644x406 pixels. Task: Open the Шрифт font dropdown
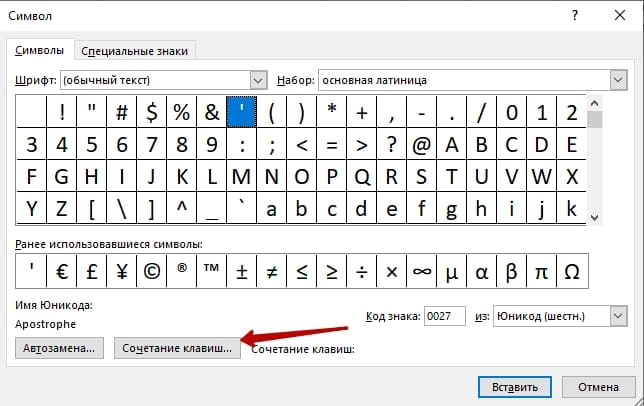259,79
